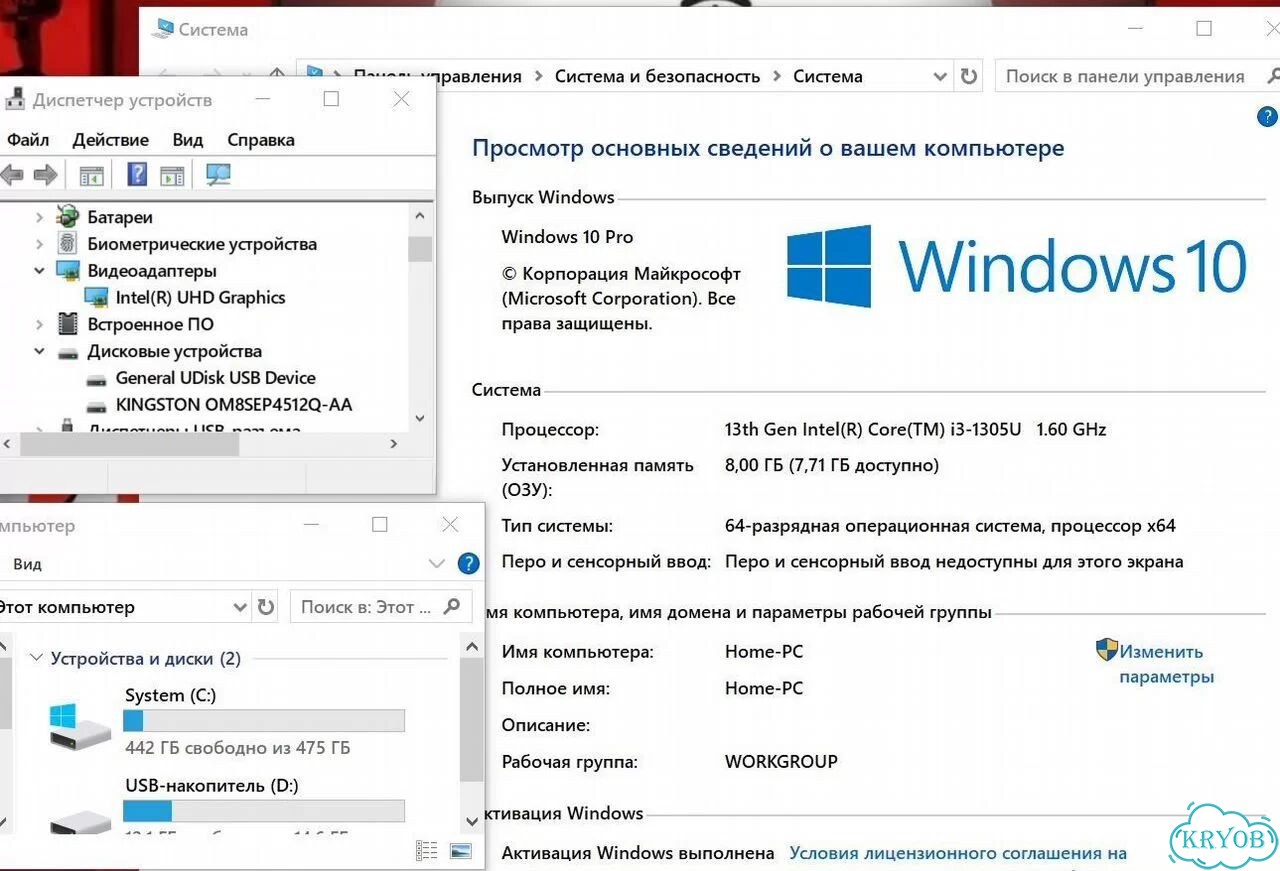This screenshot has height=871, width=1280.
Task: Toggle the console tree icon in Device Manager
Action: (91, 175)
